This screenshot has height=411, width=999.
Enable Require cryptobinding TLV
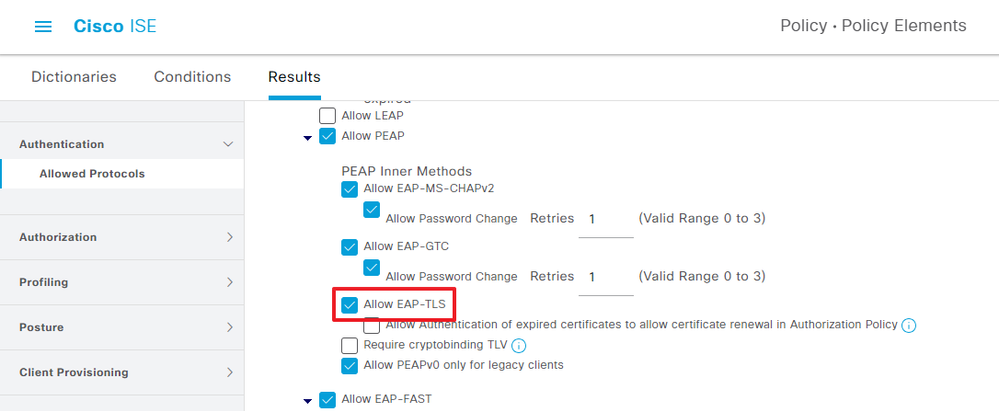tap(349, 346)
